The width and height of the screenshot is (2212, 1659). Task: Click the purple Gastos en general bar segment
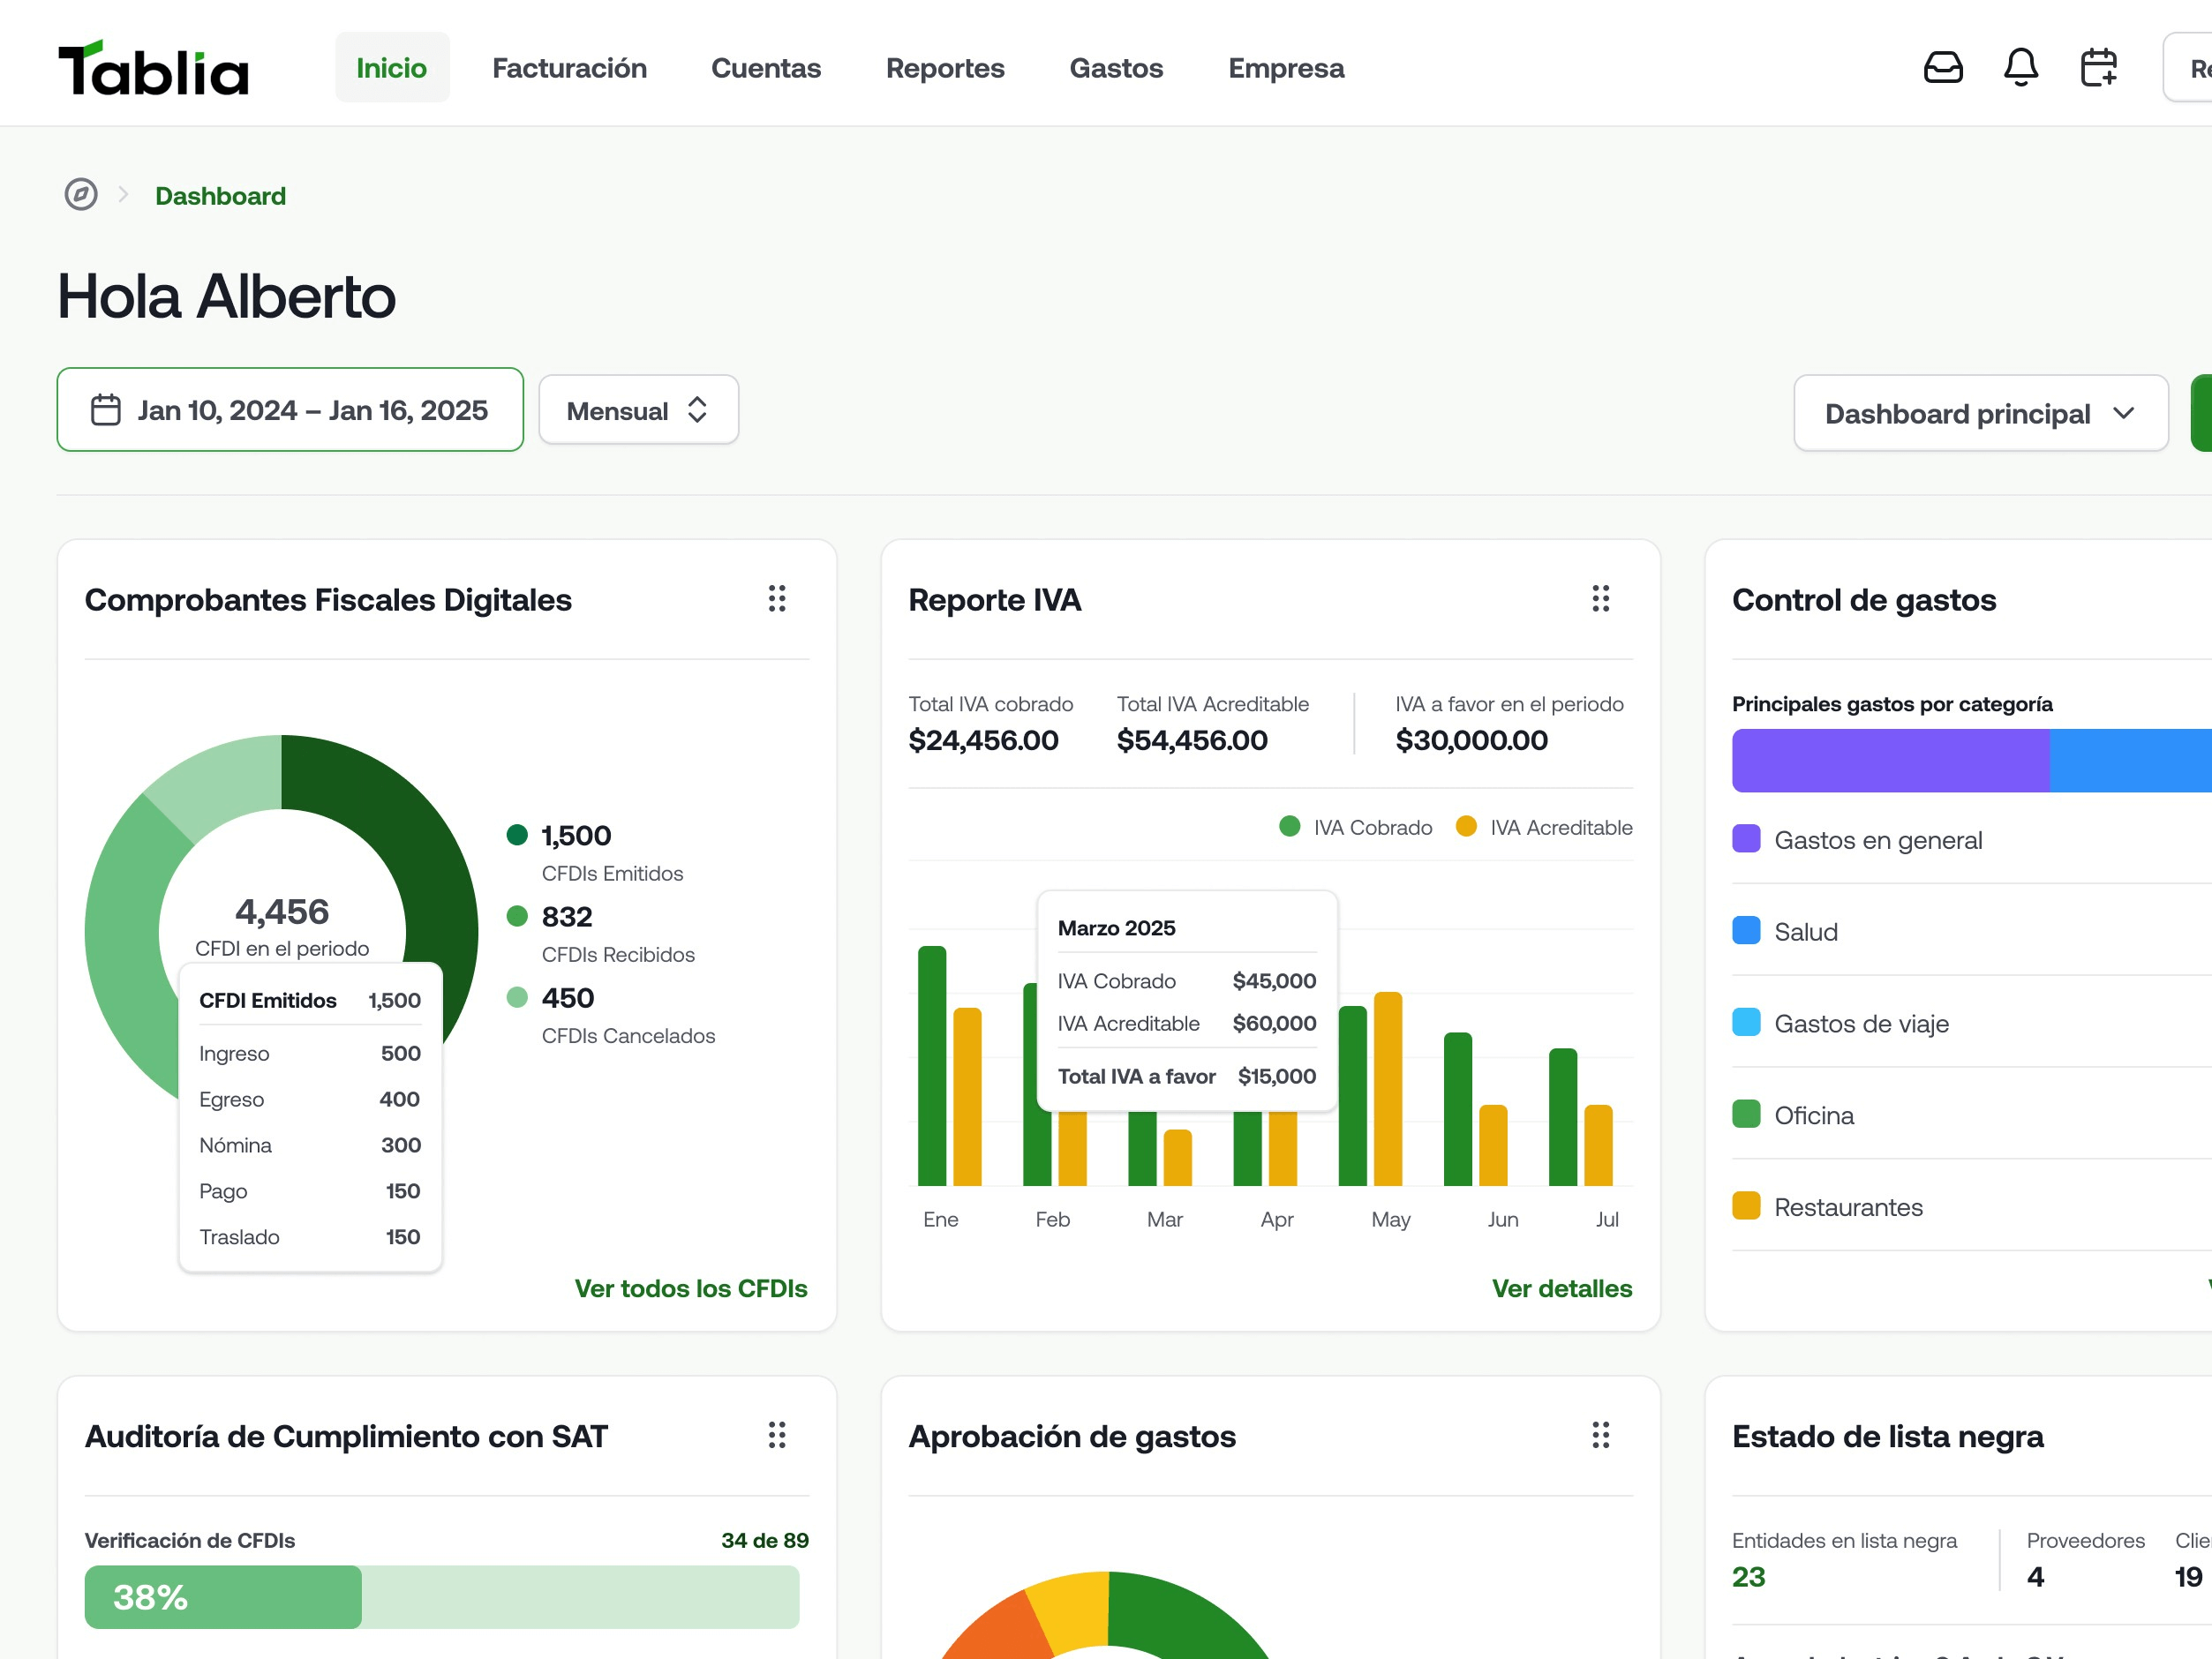pyautogui.click(x=1890, y=761)
